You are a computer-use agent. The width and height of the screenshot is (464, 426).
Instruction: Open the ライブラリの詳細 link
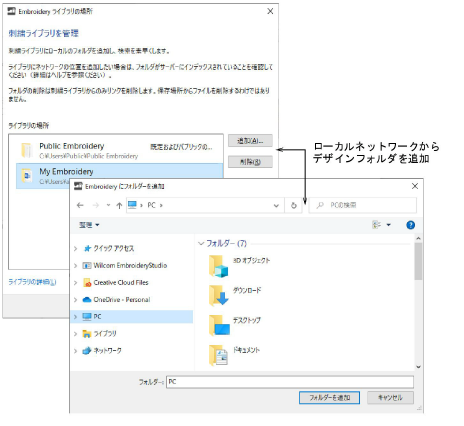click(x=32, y=282)
